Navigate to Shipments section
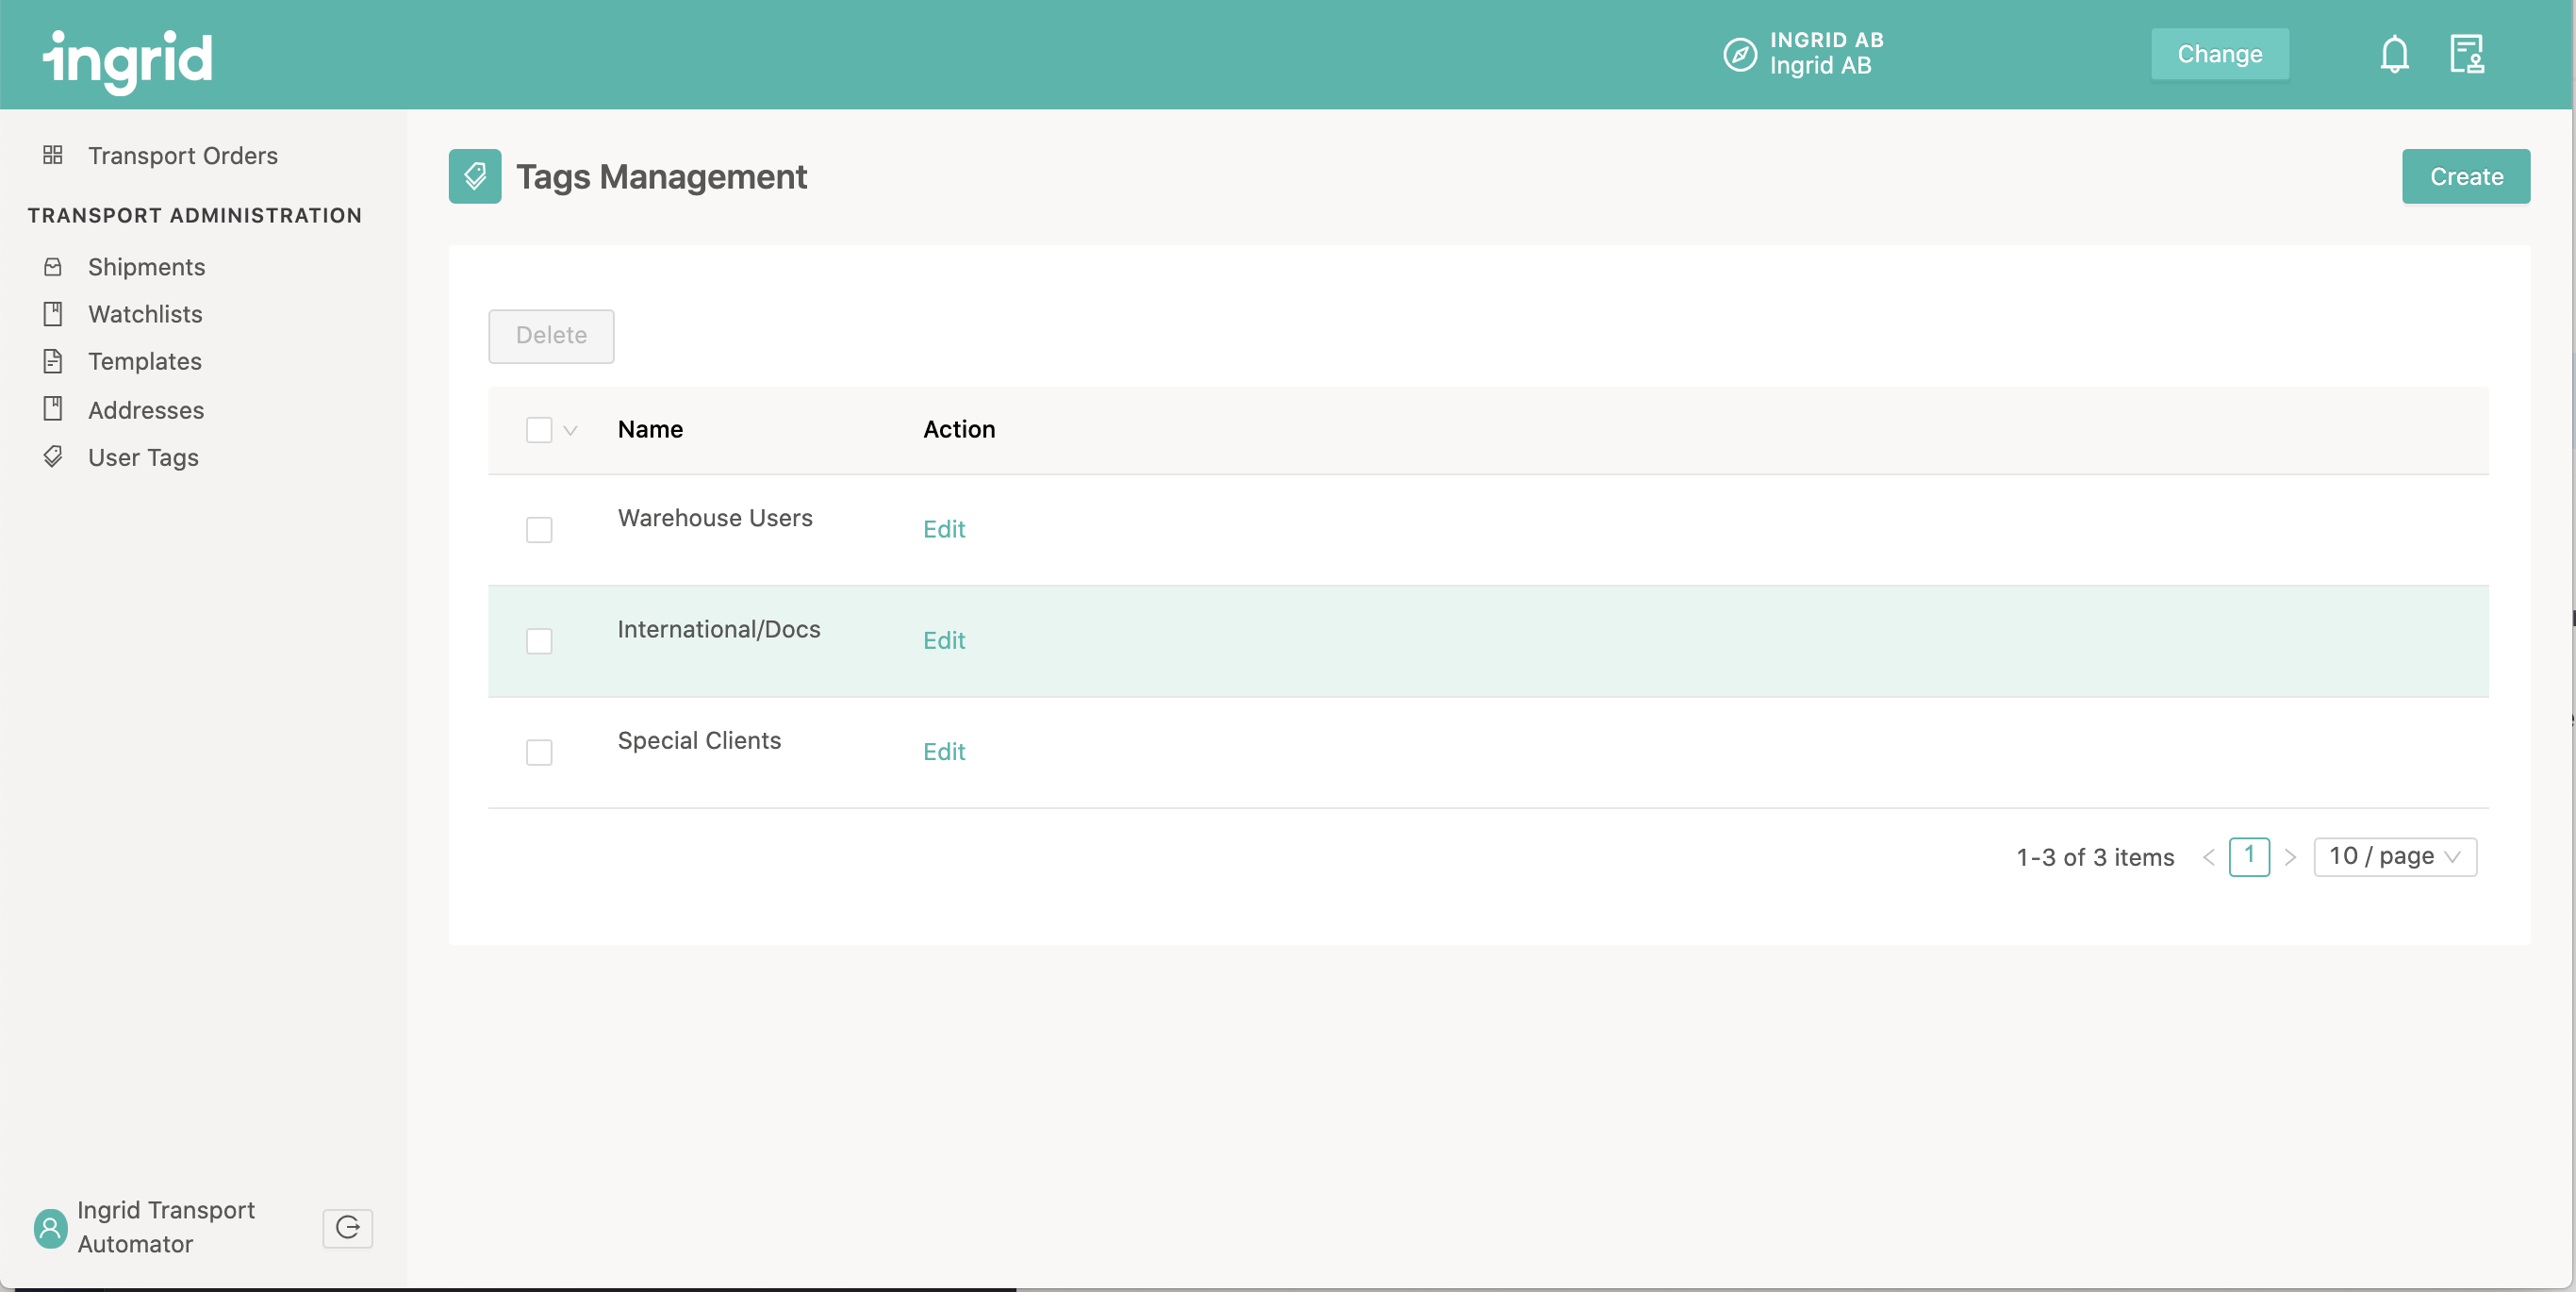Viewport: 2576px width, 1292px height. tap(146, 264)
